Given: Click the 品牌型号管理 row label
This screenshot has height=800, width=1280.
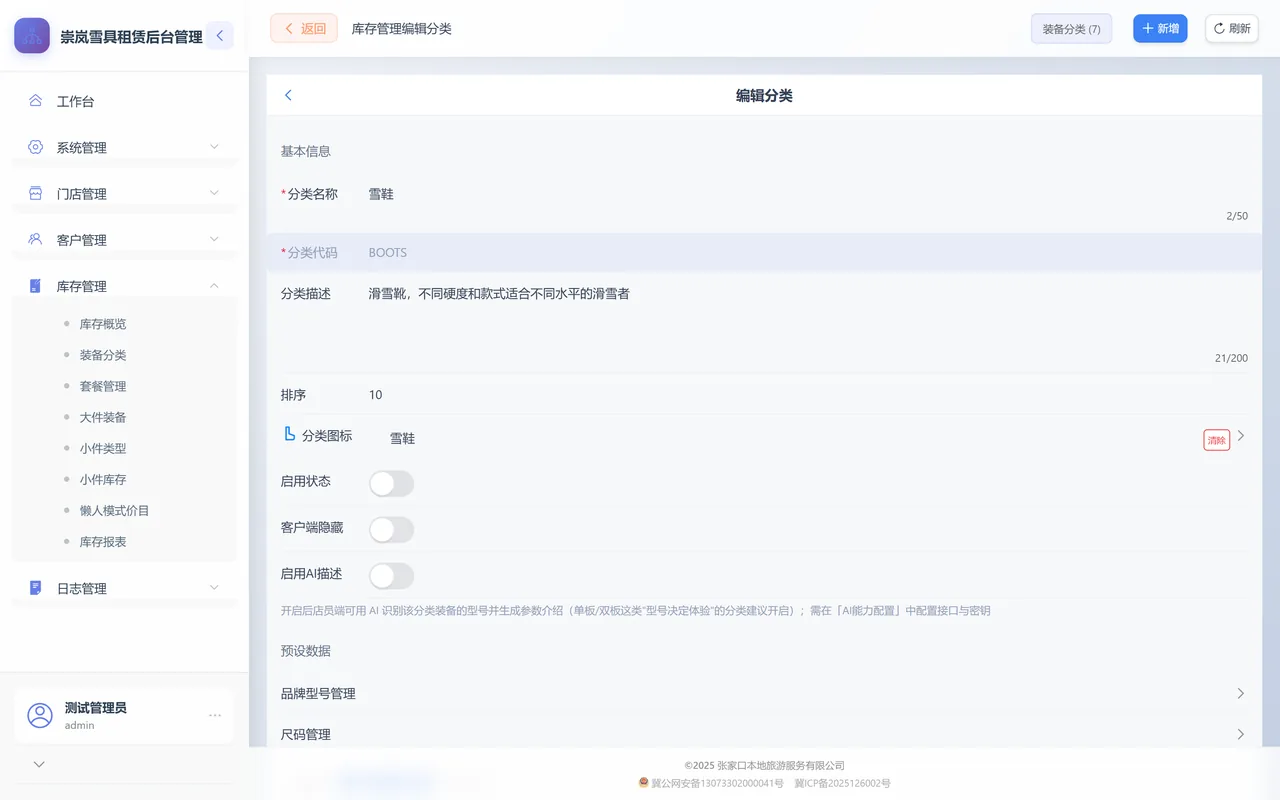Looking at the screenshot, I should point(318,693).
